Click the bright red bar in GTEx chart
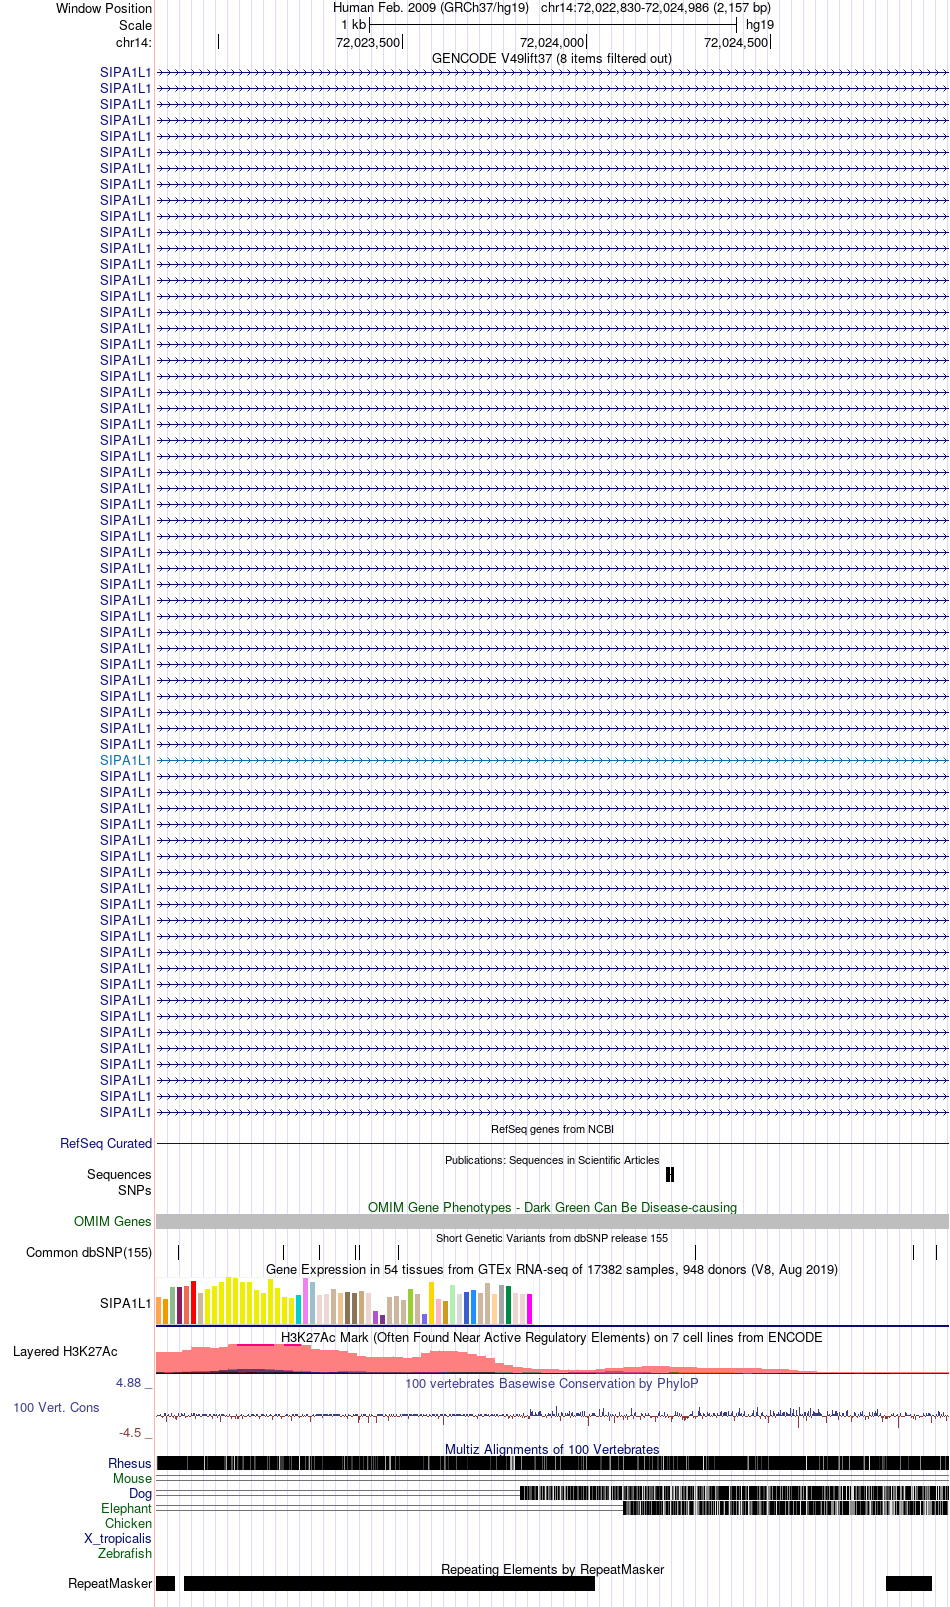Screen dimensions: 950x1607 click(x=193, y=1302)
